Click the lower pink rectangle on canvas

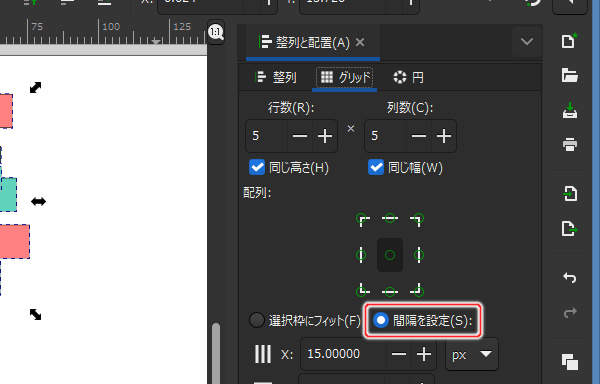[15, 242]
